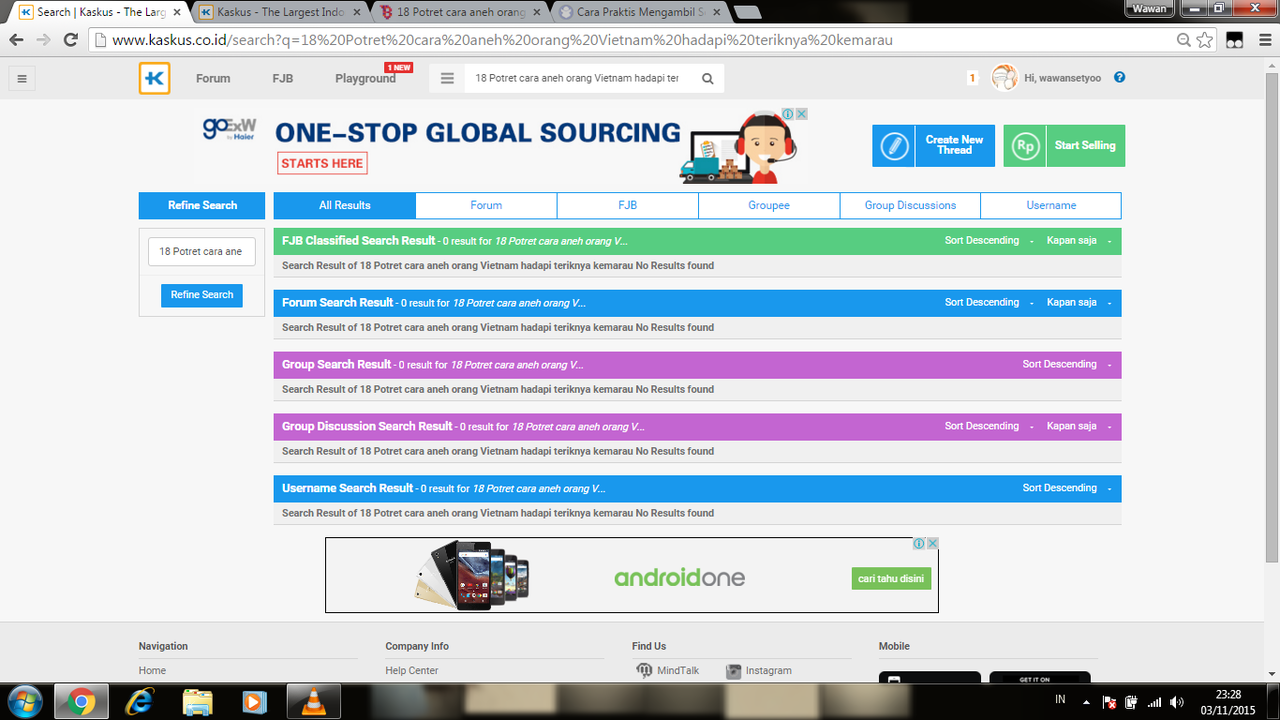Select the Forum results tab
1280x720 pixels.
(486, 205)
